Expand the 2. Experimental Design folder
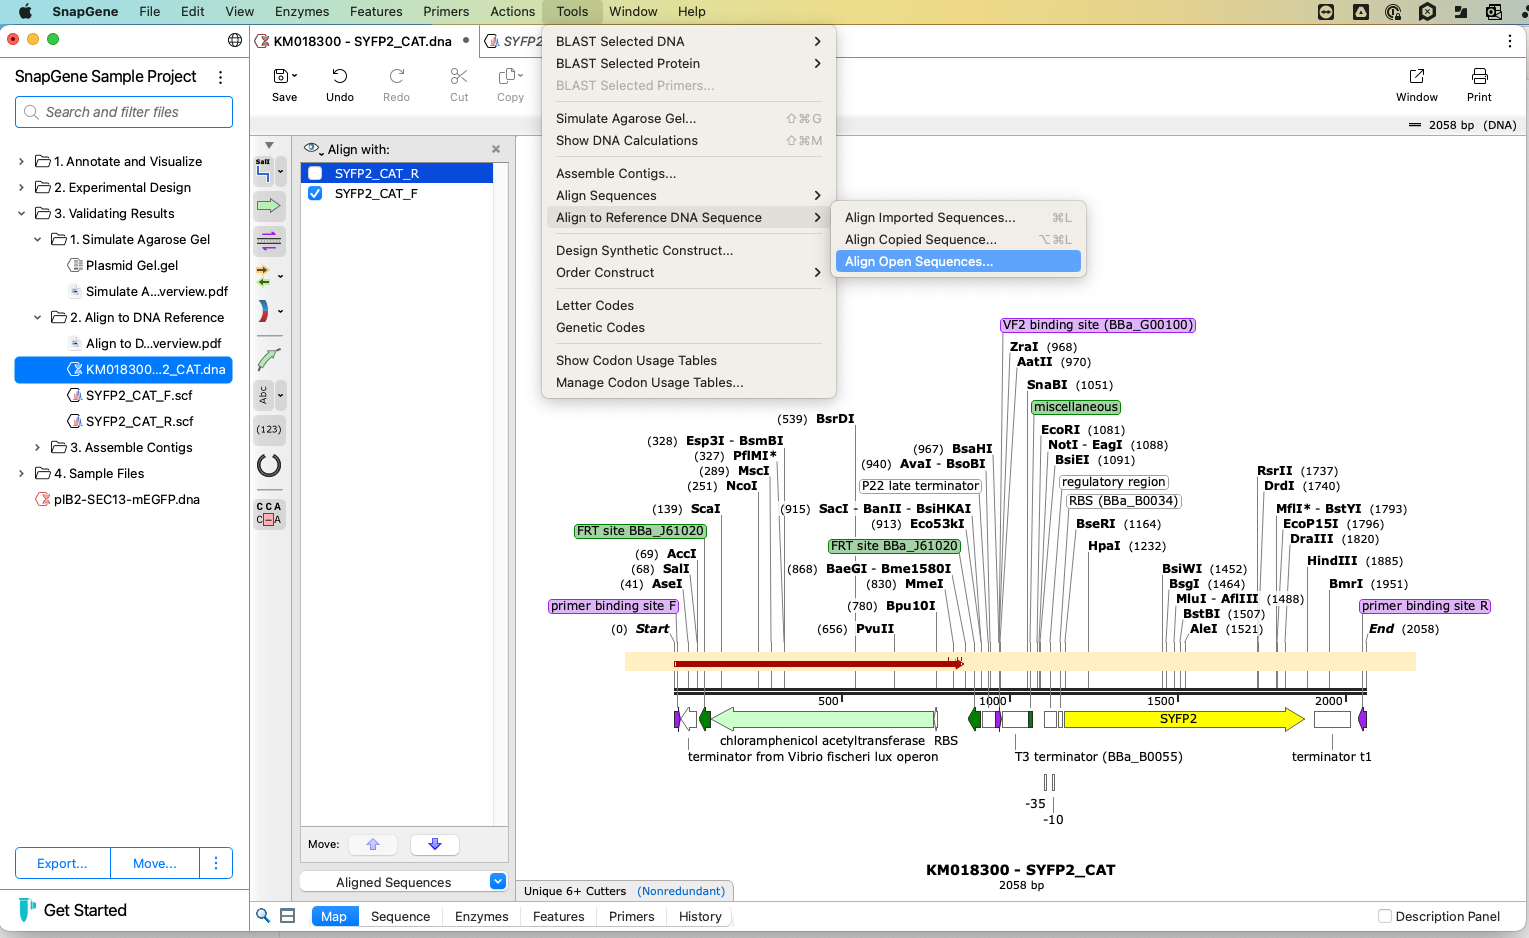The width and height of the screenshot is (1529, 938). [x=22, y=187]
